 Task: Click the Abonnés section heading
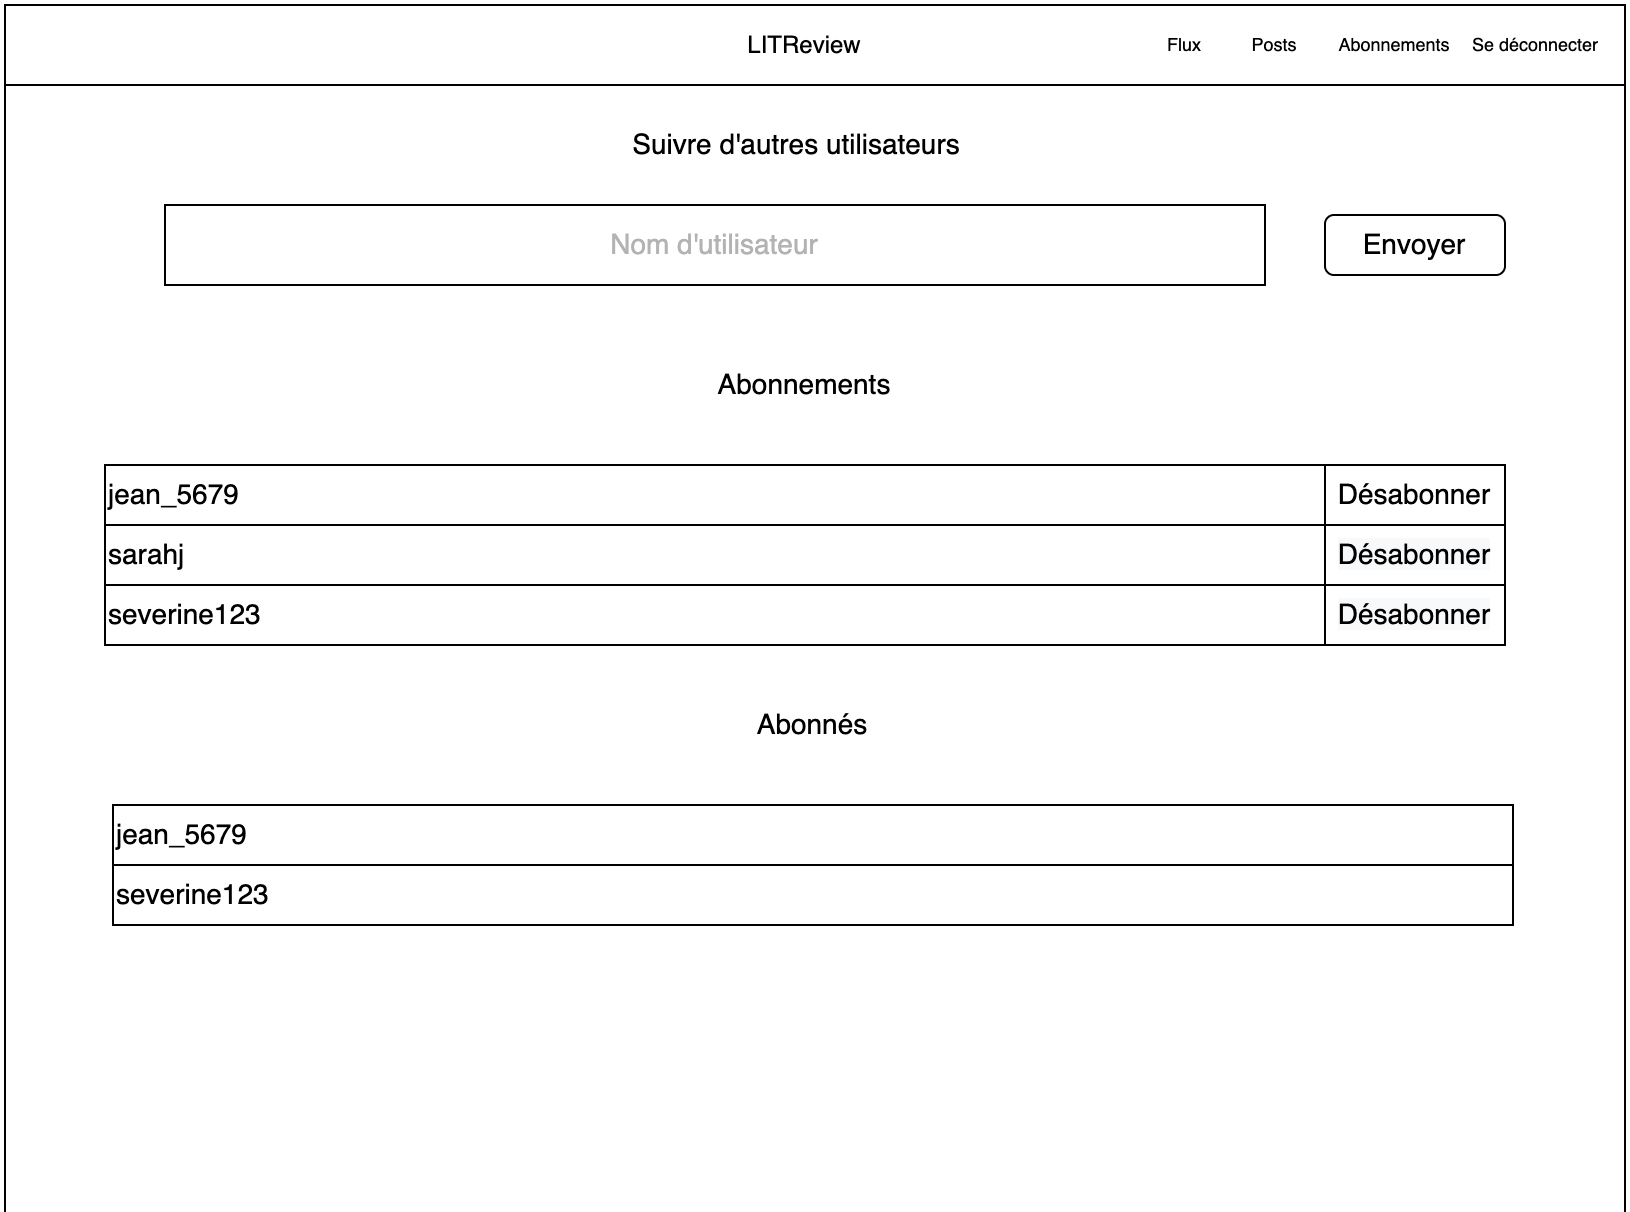(811, 725)
